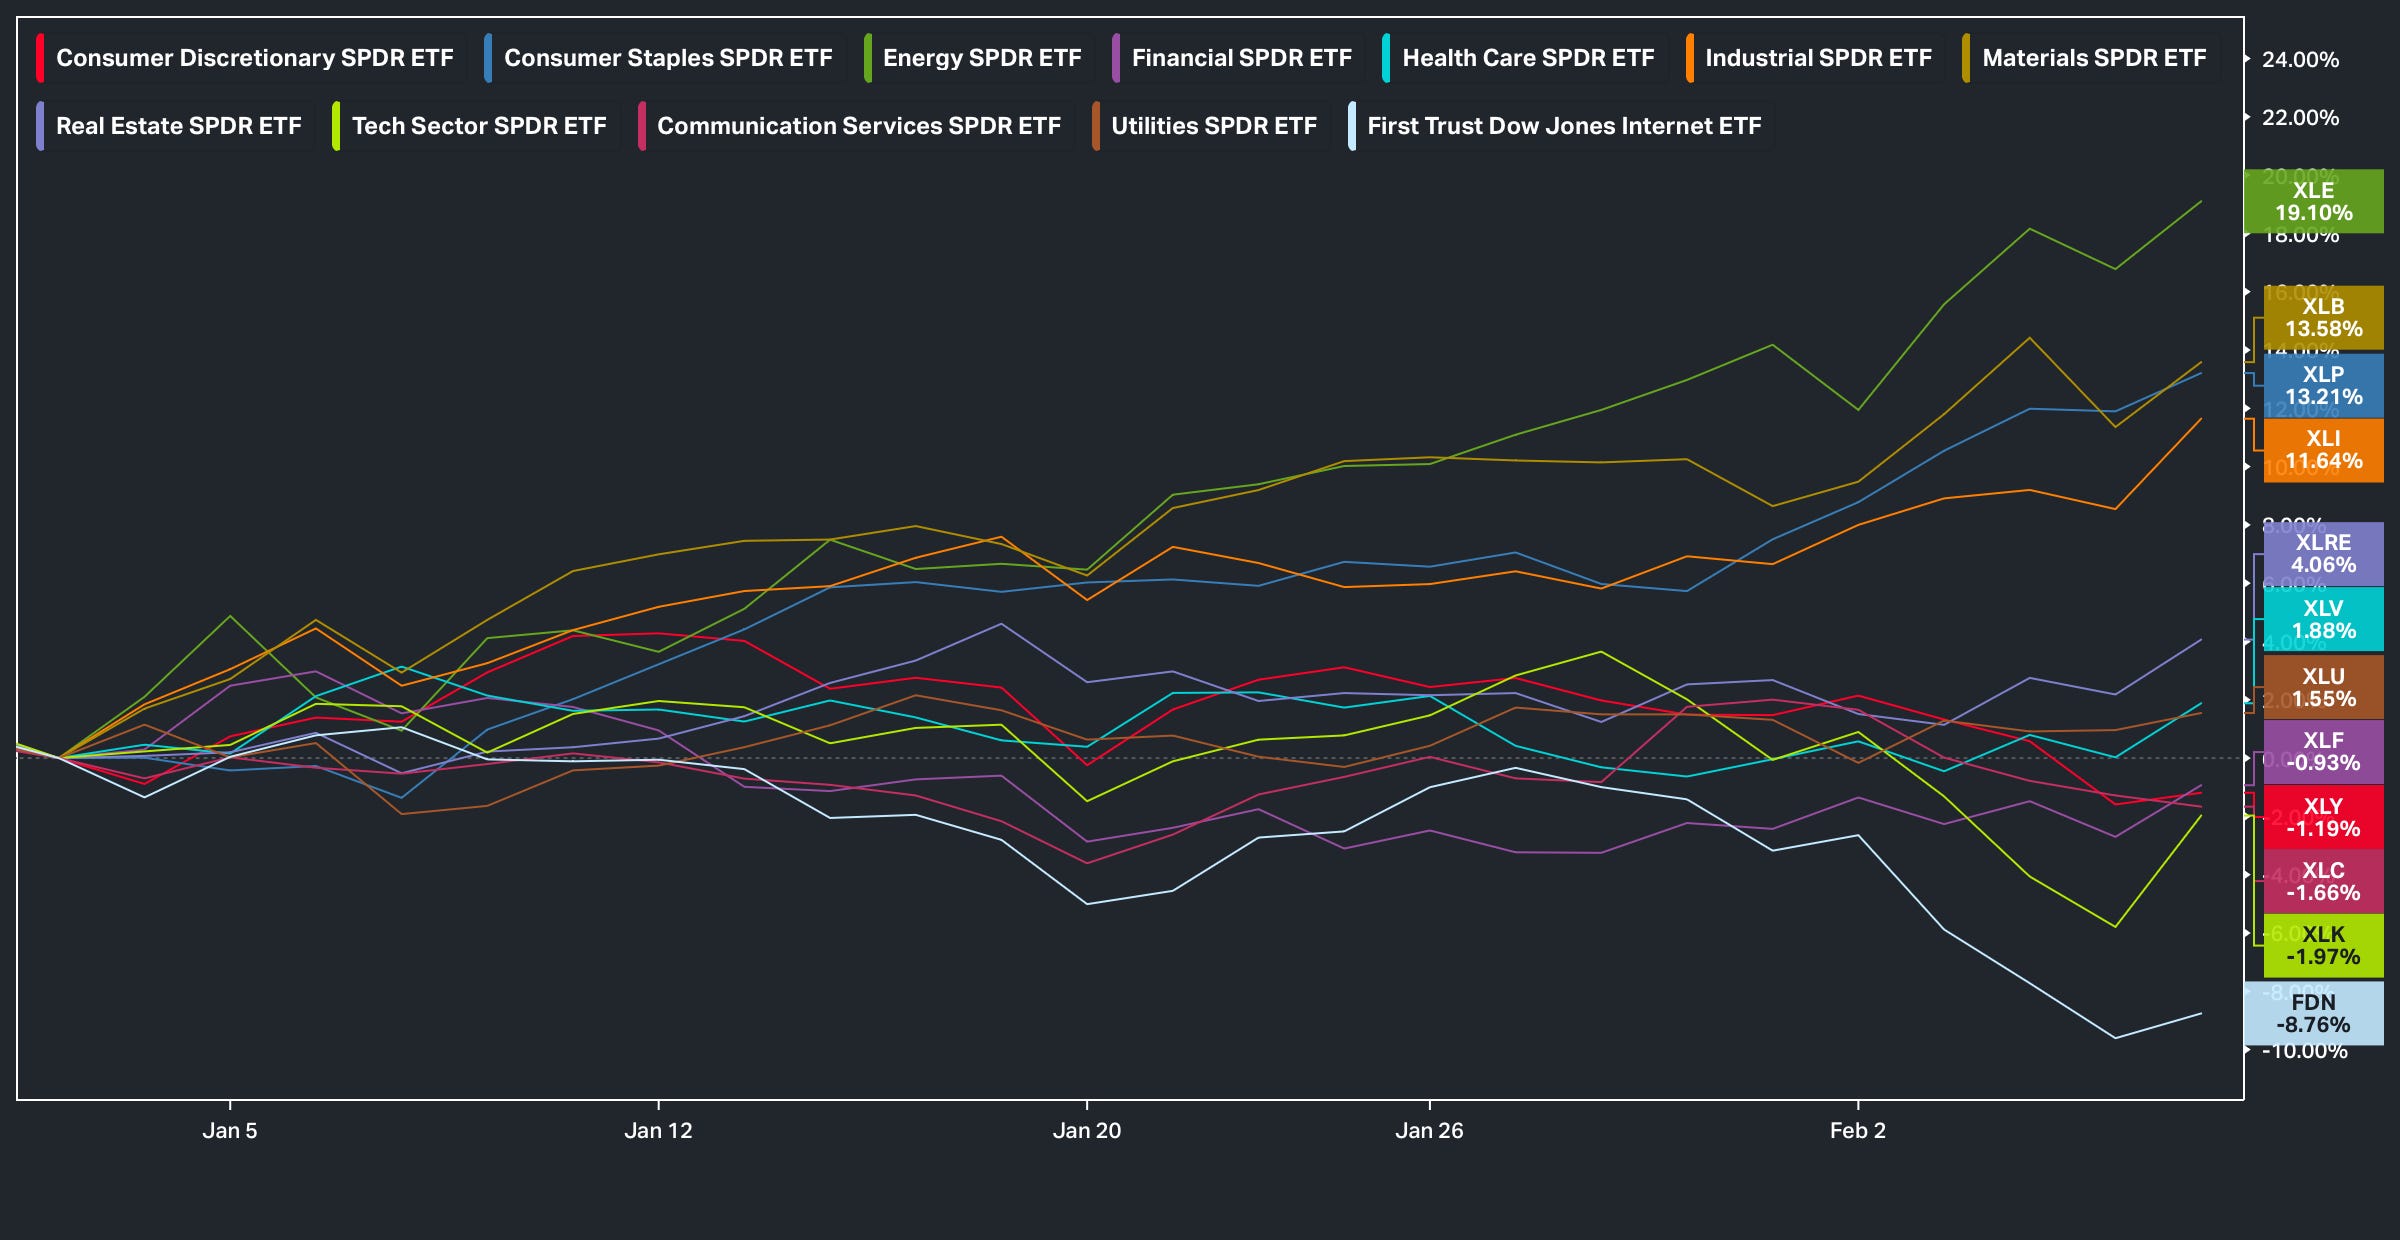Select Health Care SPDR ETF legend entry
2400x1240 pixels.
pyautogui.click(x=1527, y=58)
